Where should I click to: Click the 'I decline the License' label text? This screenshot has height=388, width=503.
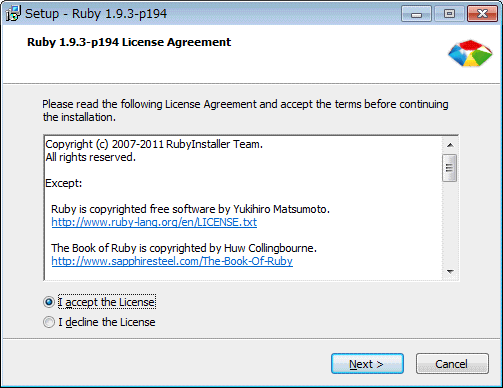click(107, 322)
